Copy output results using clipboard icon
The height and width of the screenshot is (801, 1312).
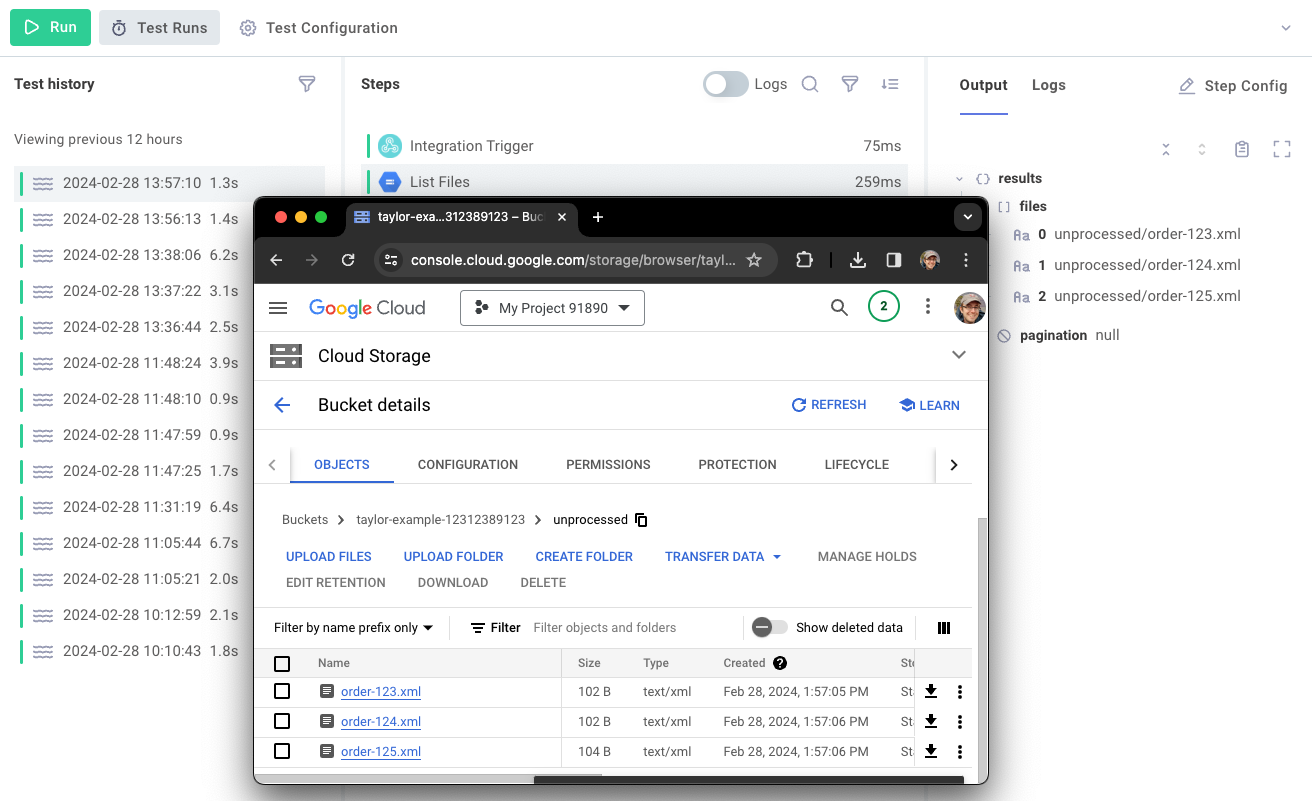coord(1242,148)
